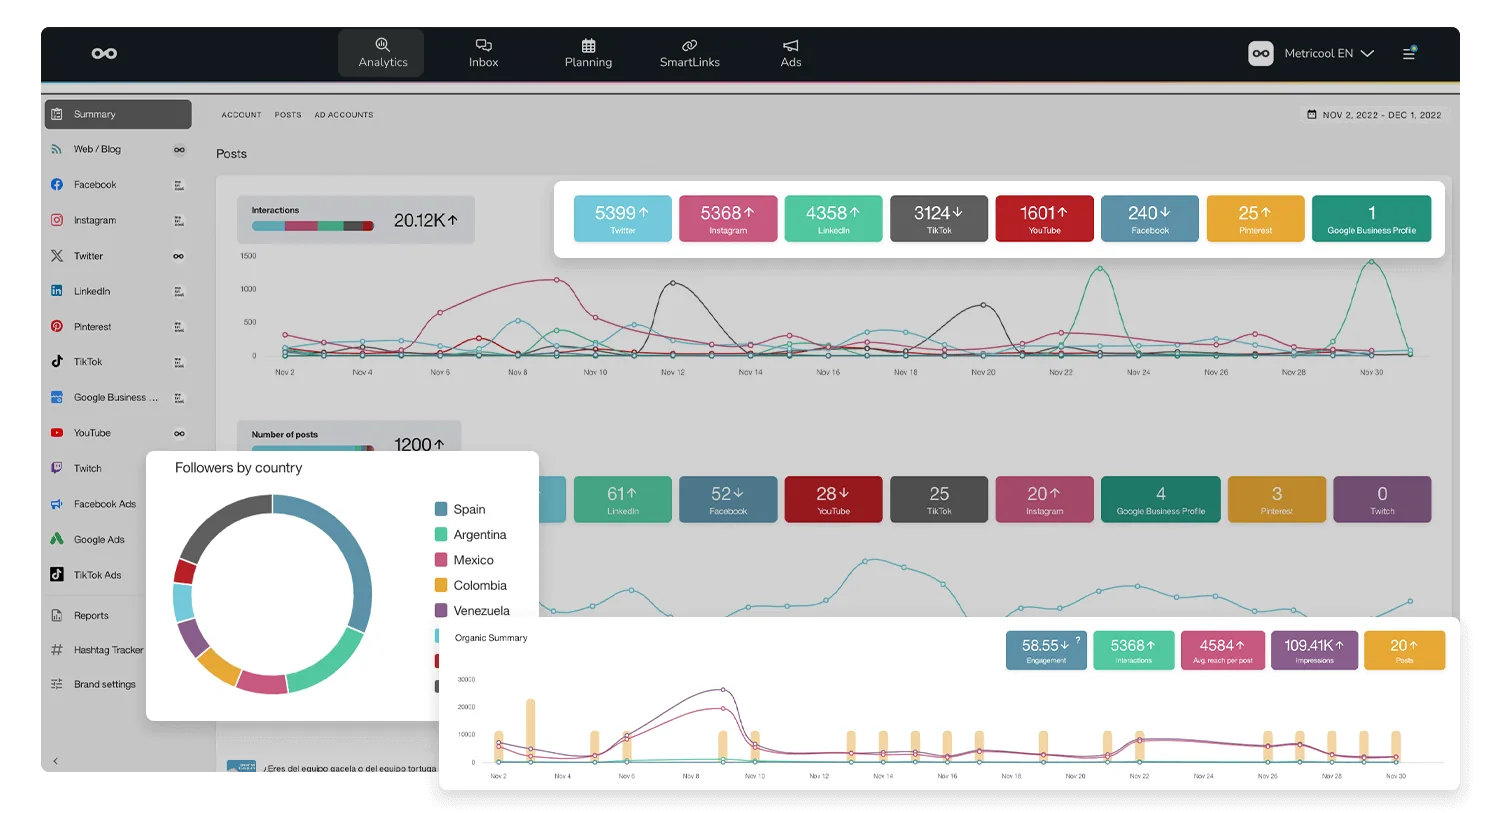Screen dimensions: 1500x813
Task: Click the Spain legend color swatch
Action: (441, 509)
